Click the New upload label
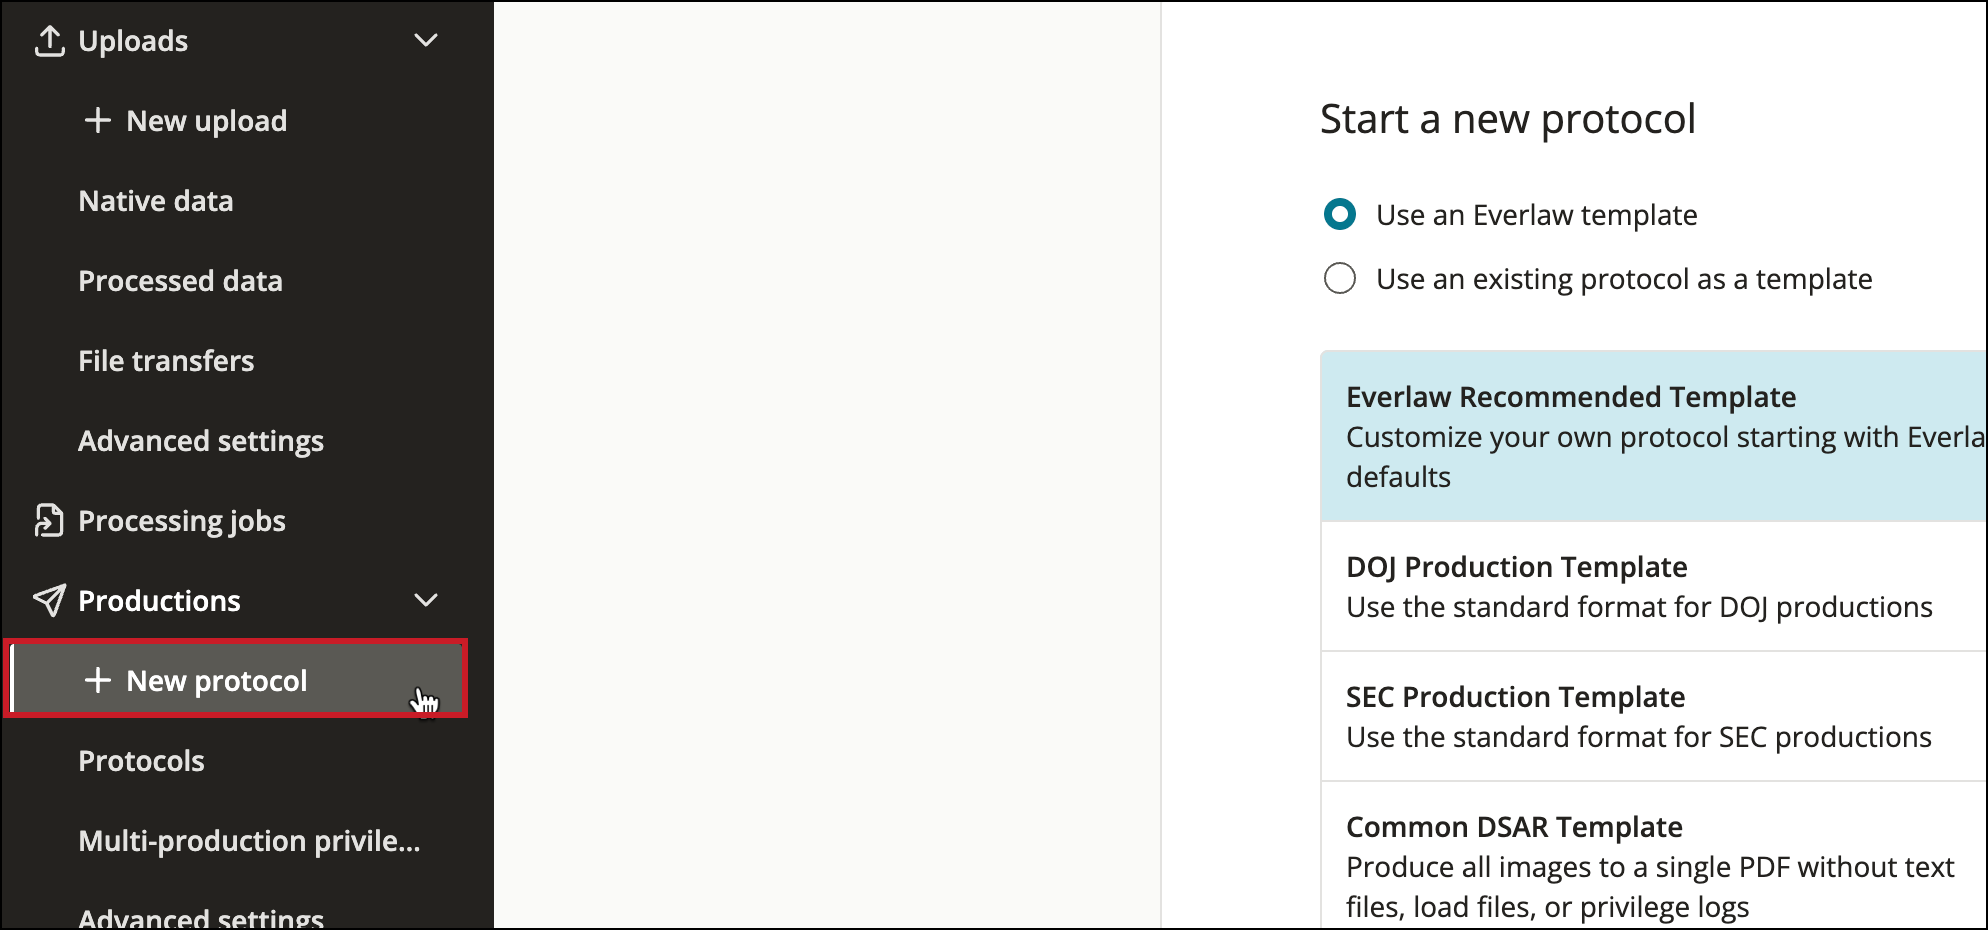 pos(207,121)
